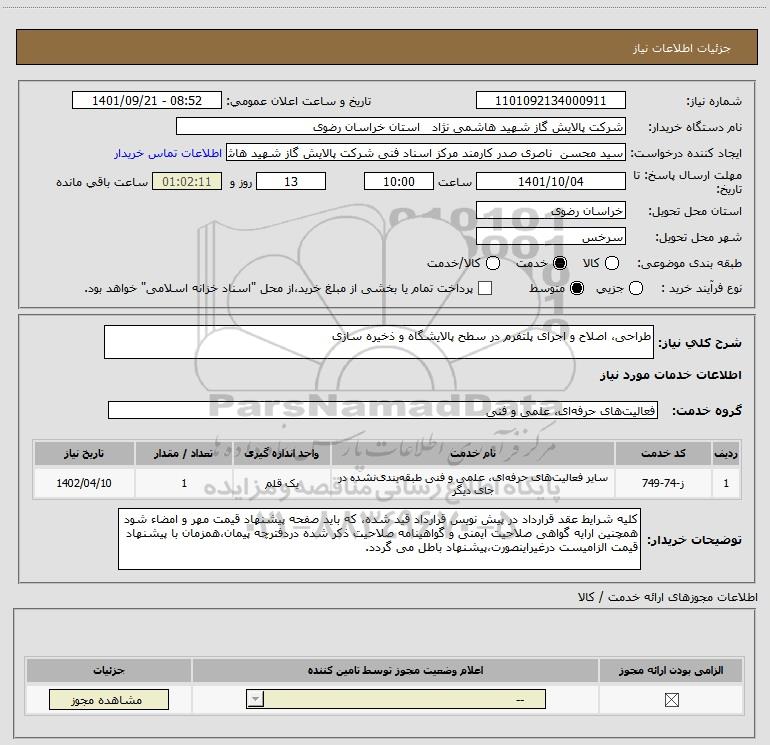The height and width of the screenshot is (745, 770).
Task: Open the permit status combo box
Action: click(x=396, y=699)
